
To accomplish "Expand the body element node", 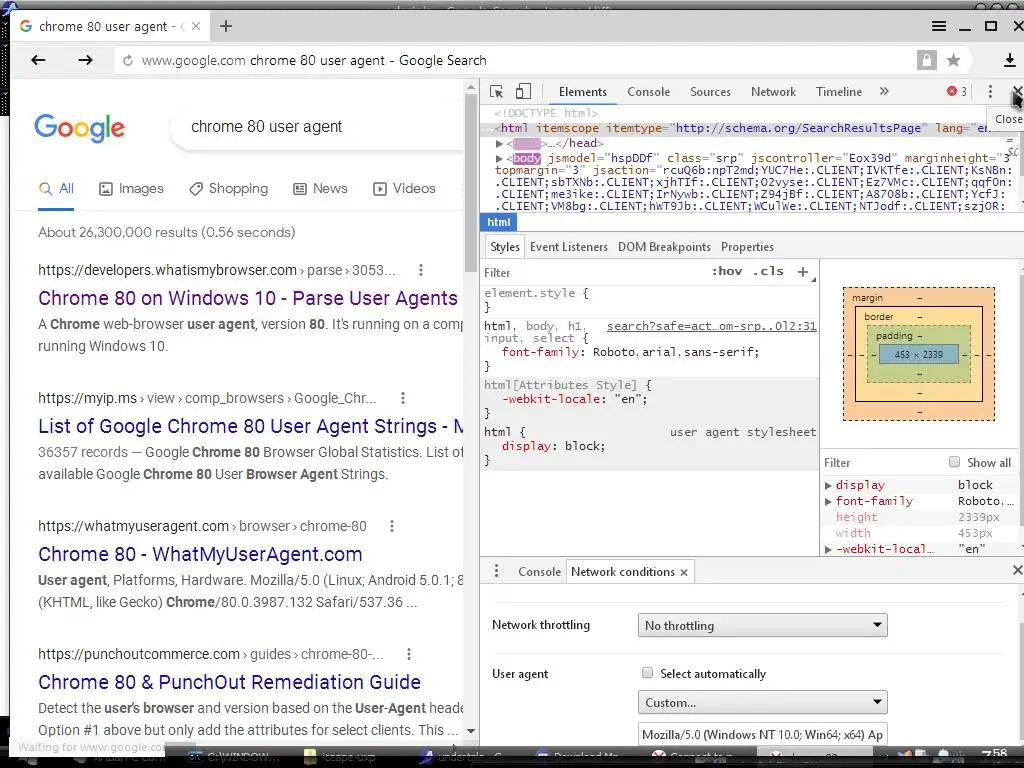I will pos(499,158).
